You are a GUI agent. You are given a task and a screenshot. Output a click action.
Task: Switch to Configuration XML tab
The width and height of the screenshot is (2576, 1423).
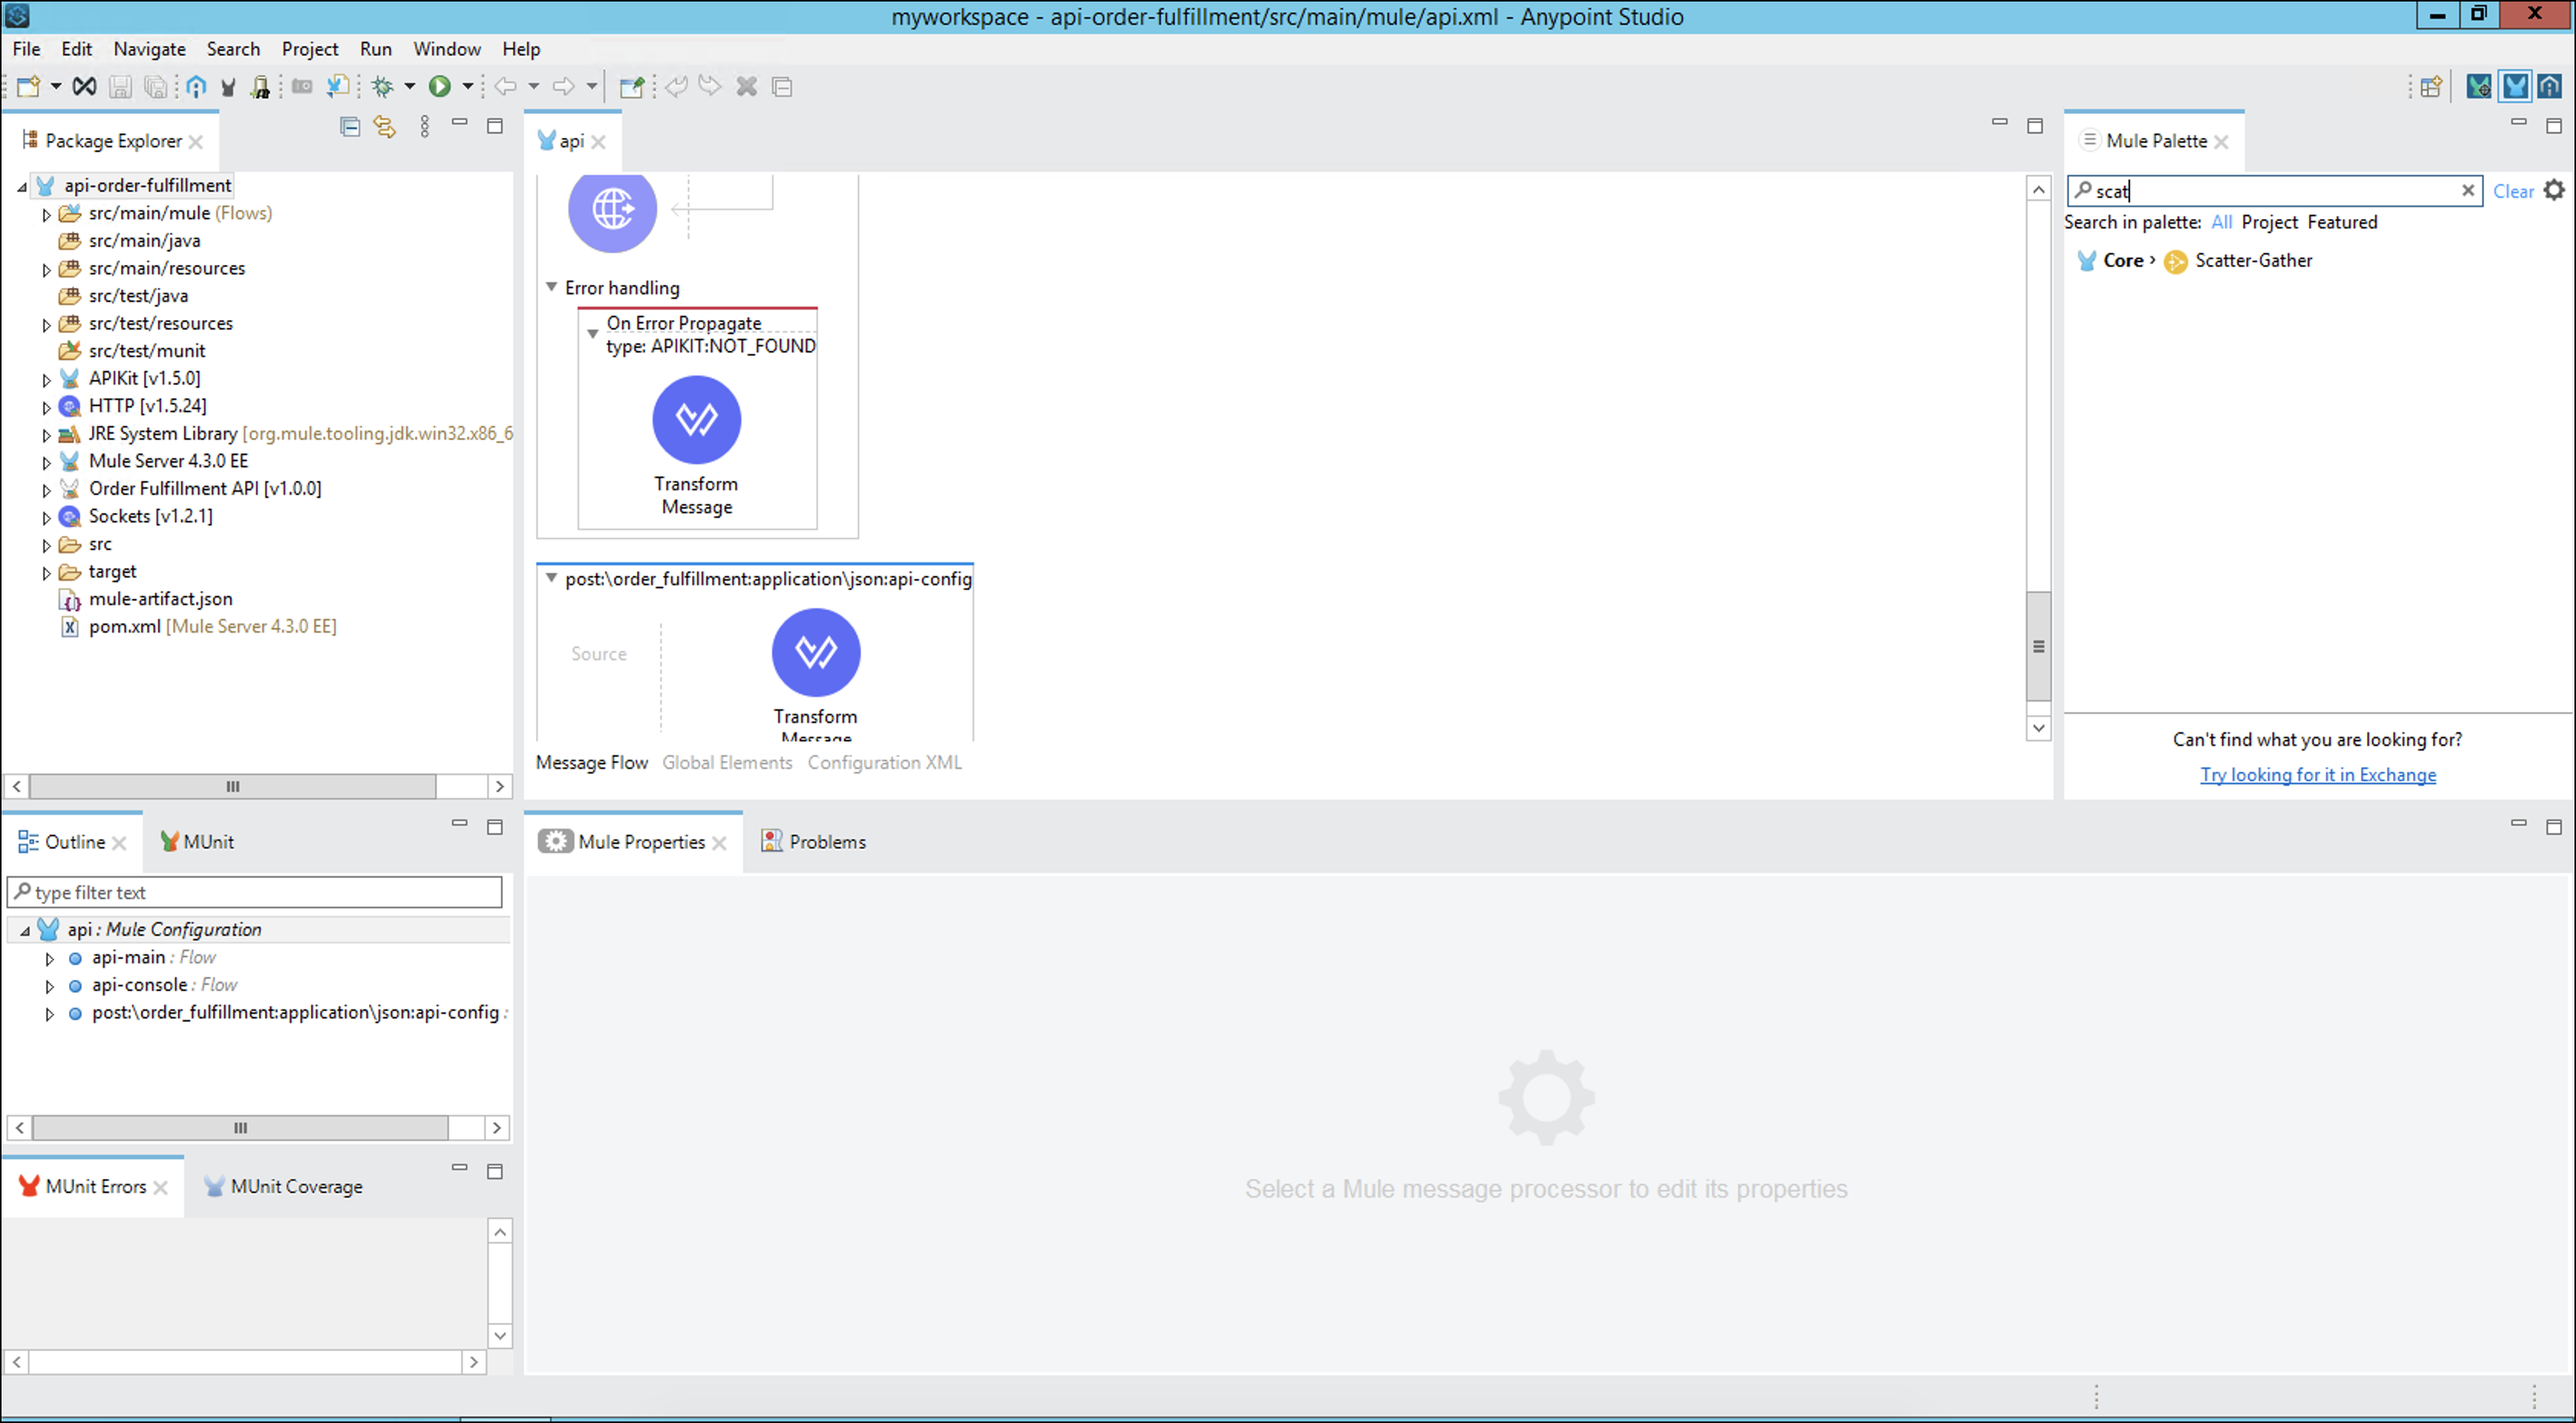pos(884,762)
